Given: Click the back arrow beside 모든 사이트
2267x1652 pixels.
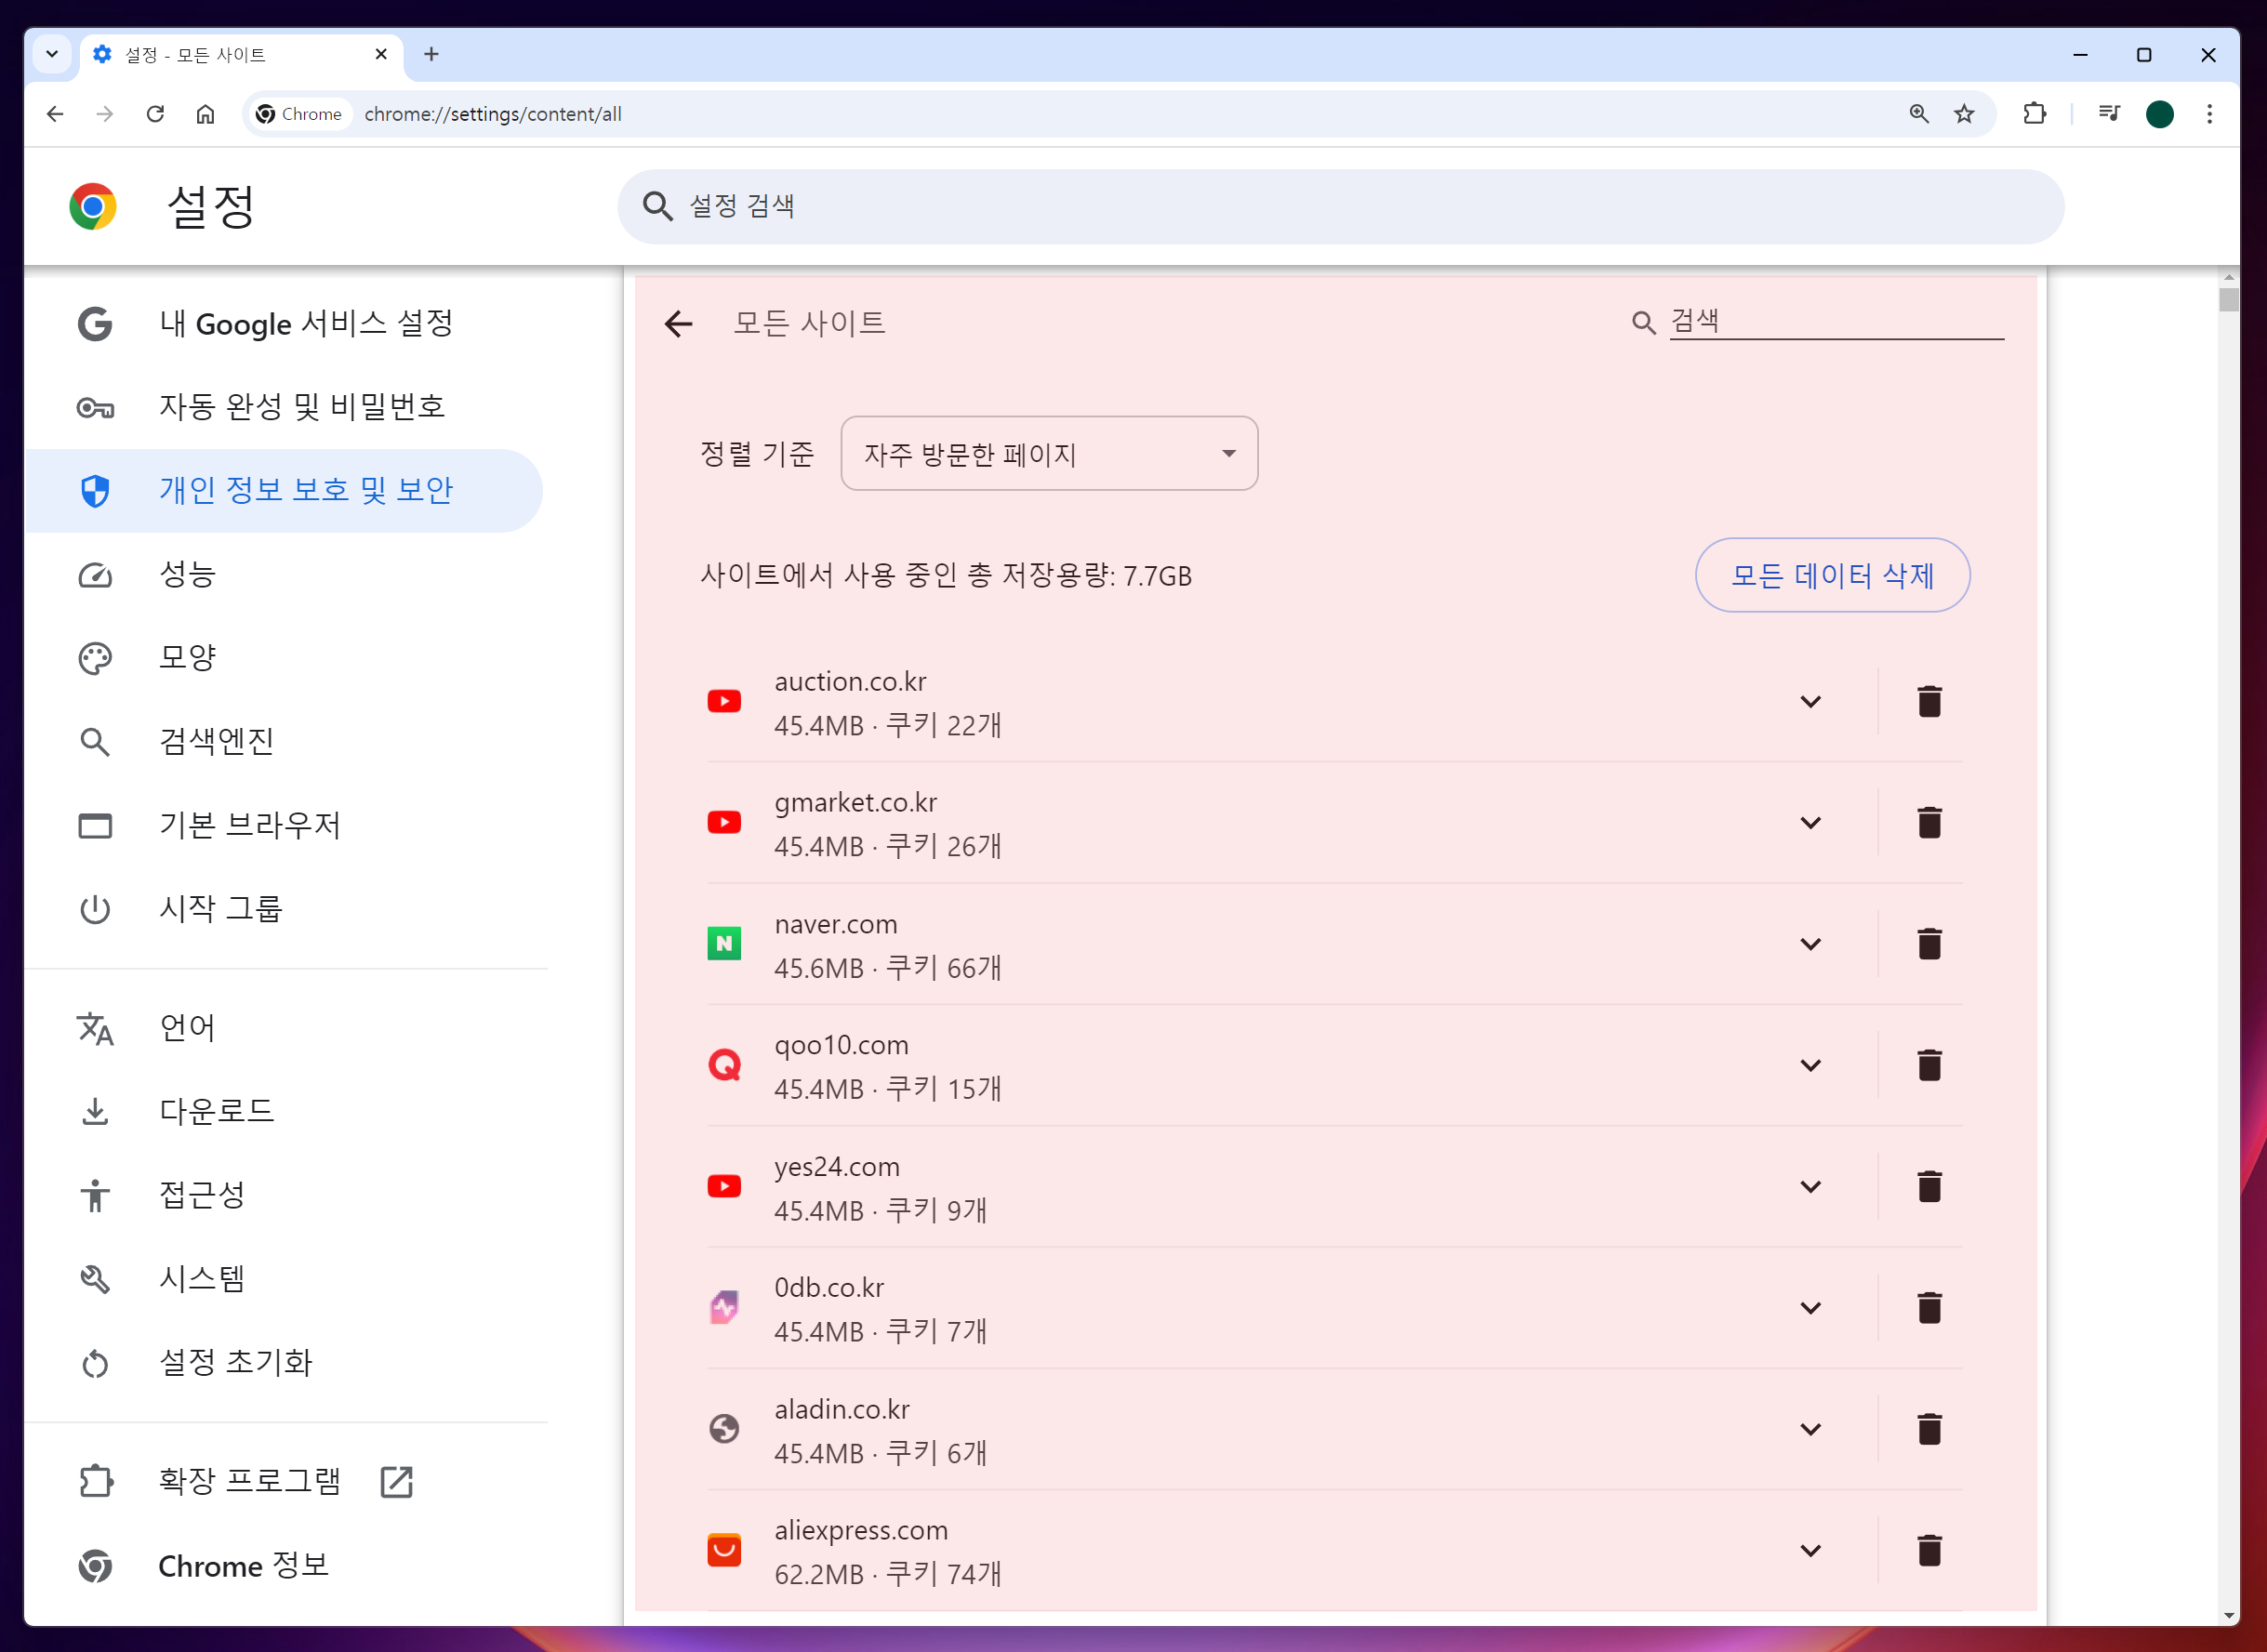Looking at the screenshot, I should pyautogui.click(x=679, y=323).
